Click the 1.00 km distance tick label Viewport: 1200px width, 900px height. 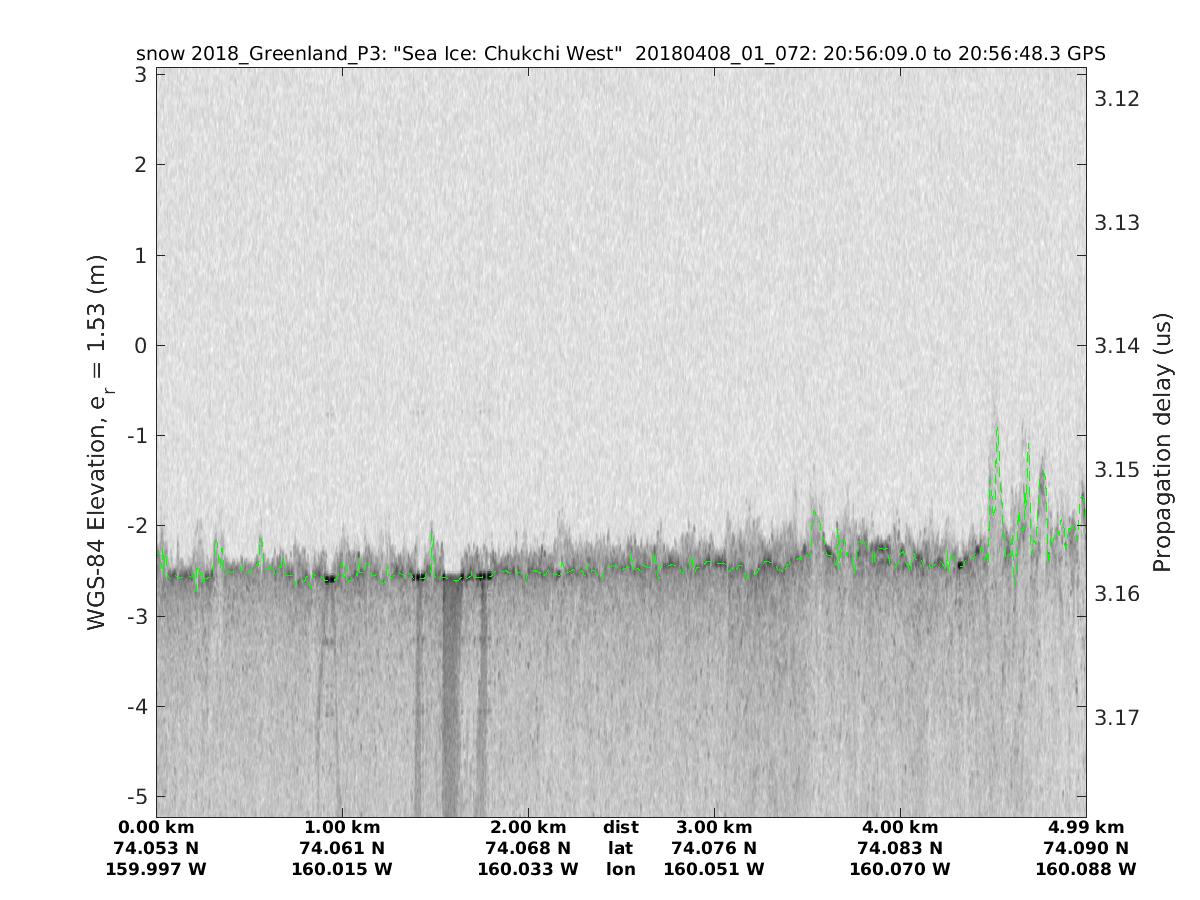click(x=342, y=827)
